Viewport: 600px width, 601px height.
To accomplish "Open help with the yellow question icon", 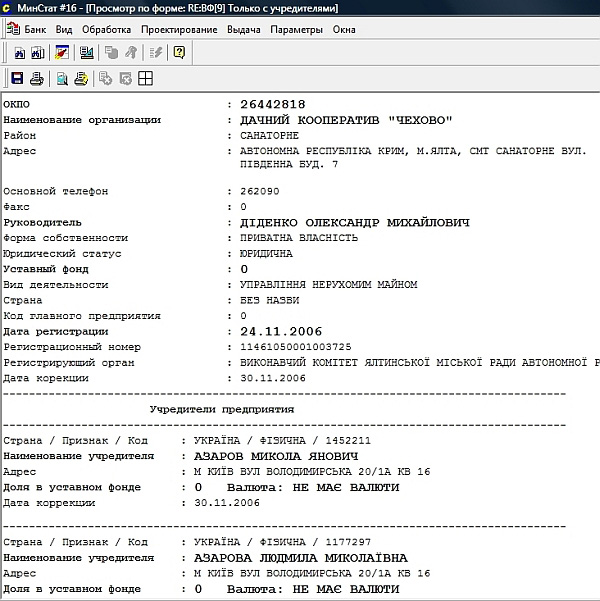I will click(179, 53).
